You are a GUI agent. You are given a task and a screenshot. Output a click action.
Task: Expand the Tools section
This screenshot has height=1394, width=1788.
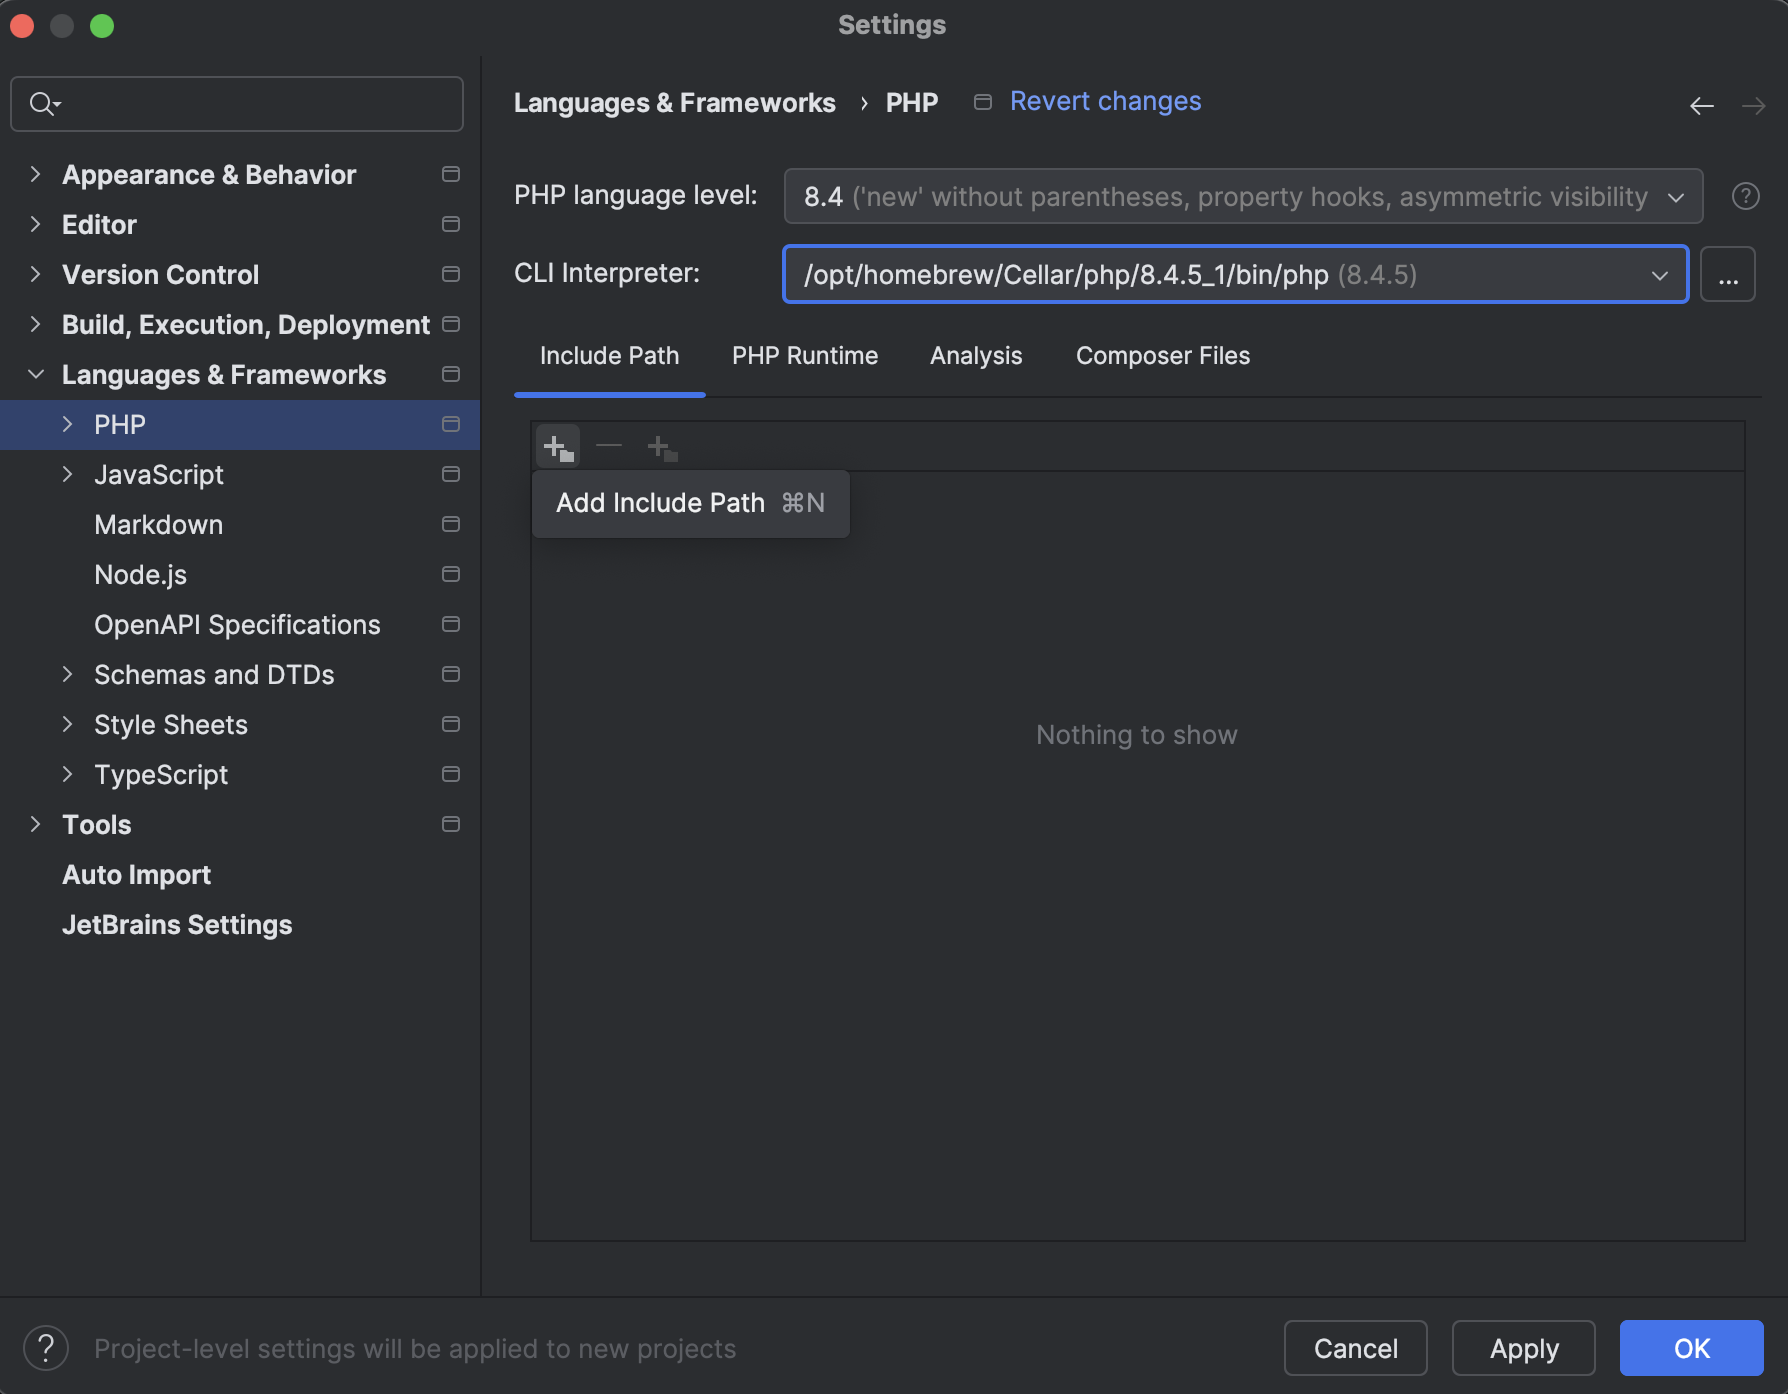click(36, 824)
